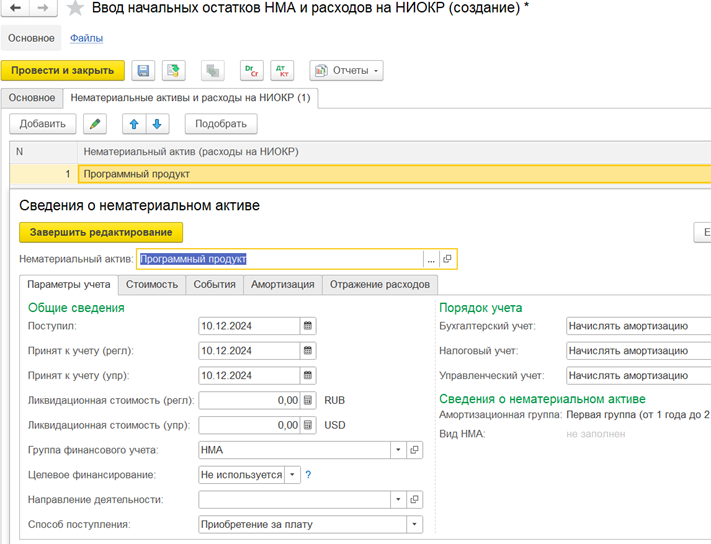
Task: Switch to the Стоимость tab
Action: pyautogui.click(x=152, y=285)
